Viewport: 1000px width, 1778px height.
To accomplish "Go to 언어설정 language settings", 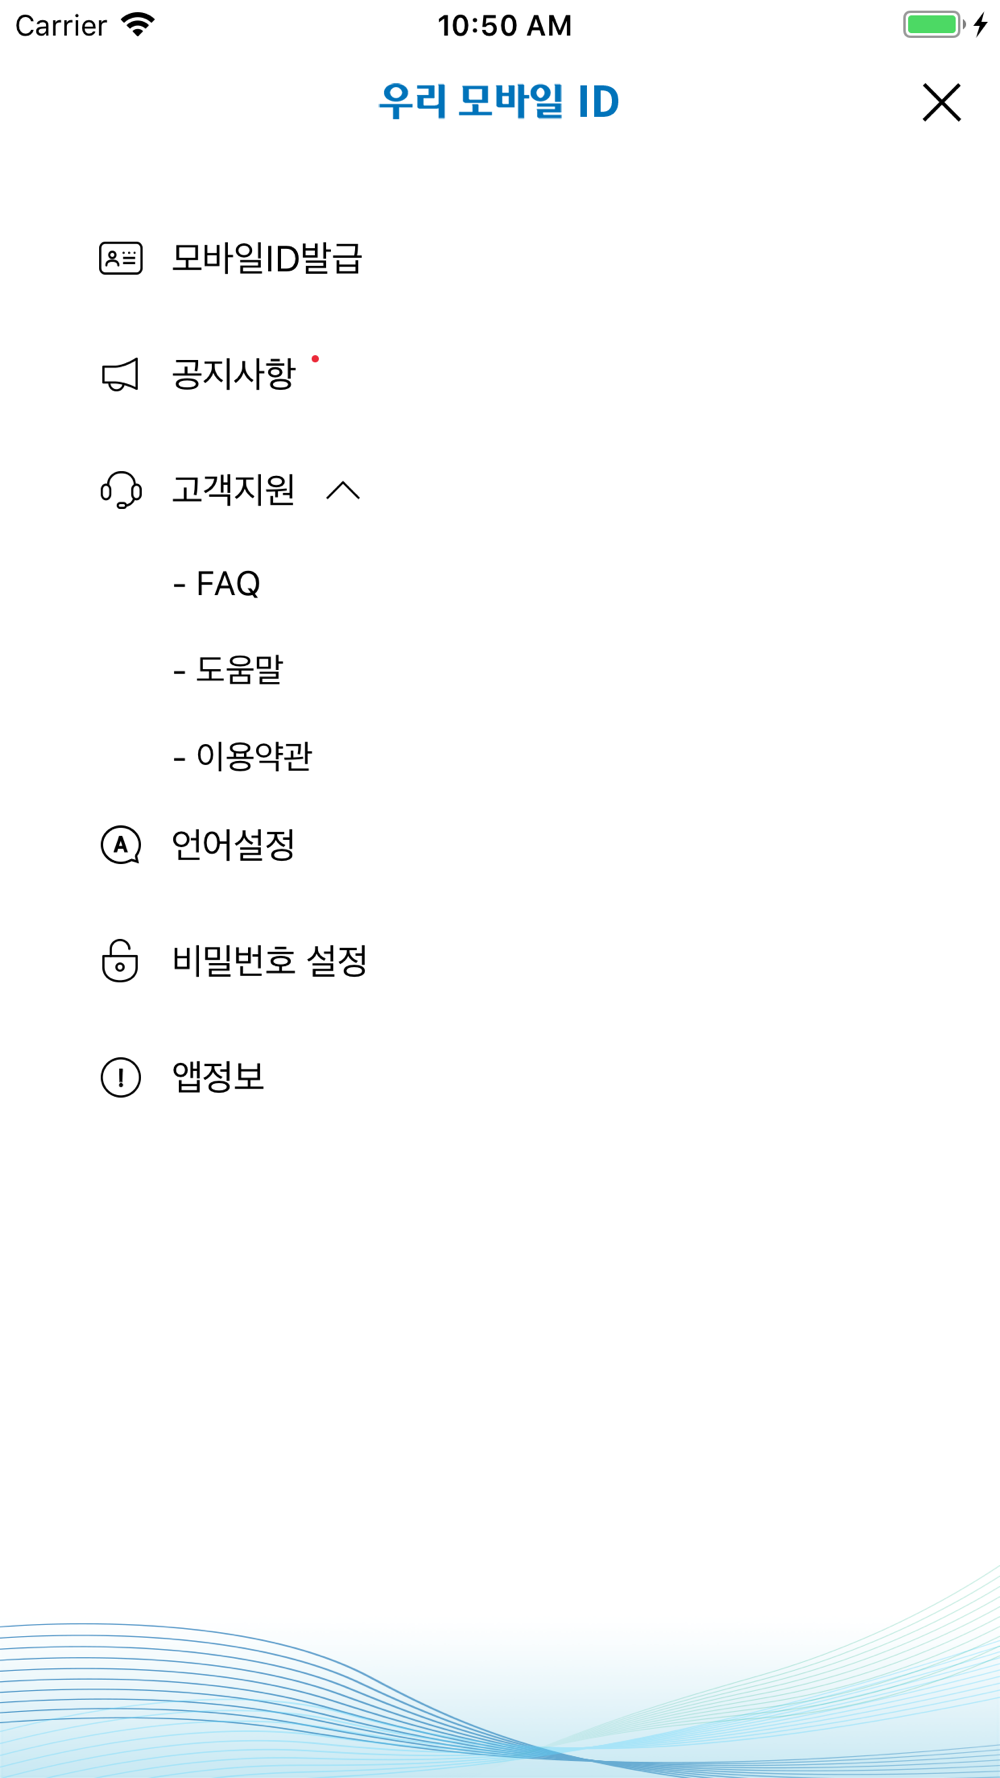I will pyautogui.click(x=233, y=845).
